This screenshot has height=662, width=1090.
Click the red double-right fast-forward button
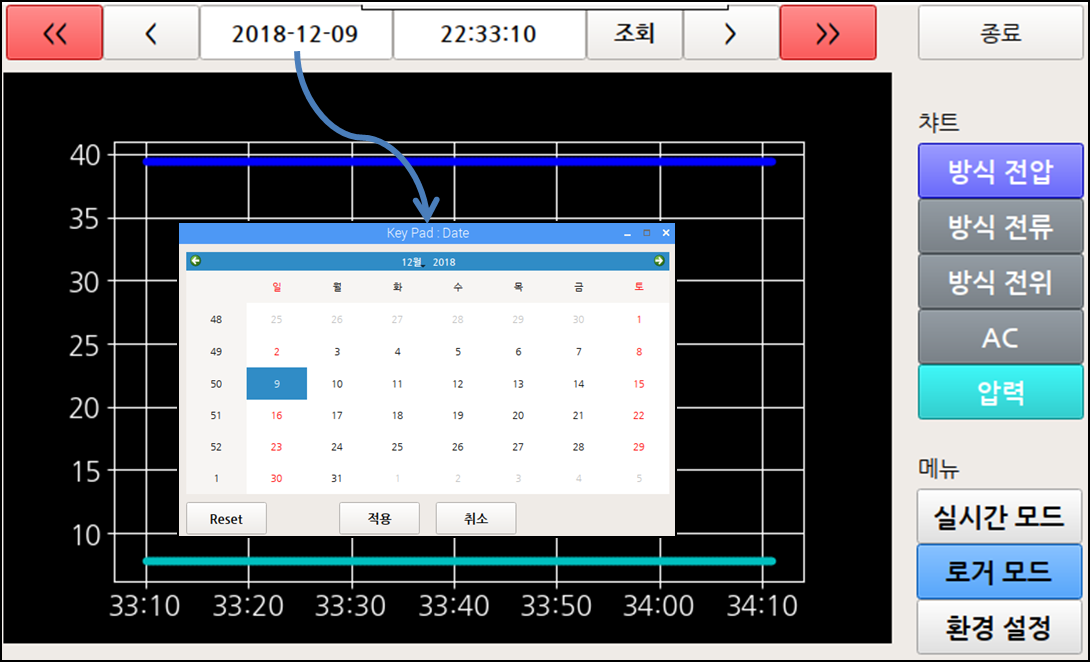coord(827,33)
